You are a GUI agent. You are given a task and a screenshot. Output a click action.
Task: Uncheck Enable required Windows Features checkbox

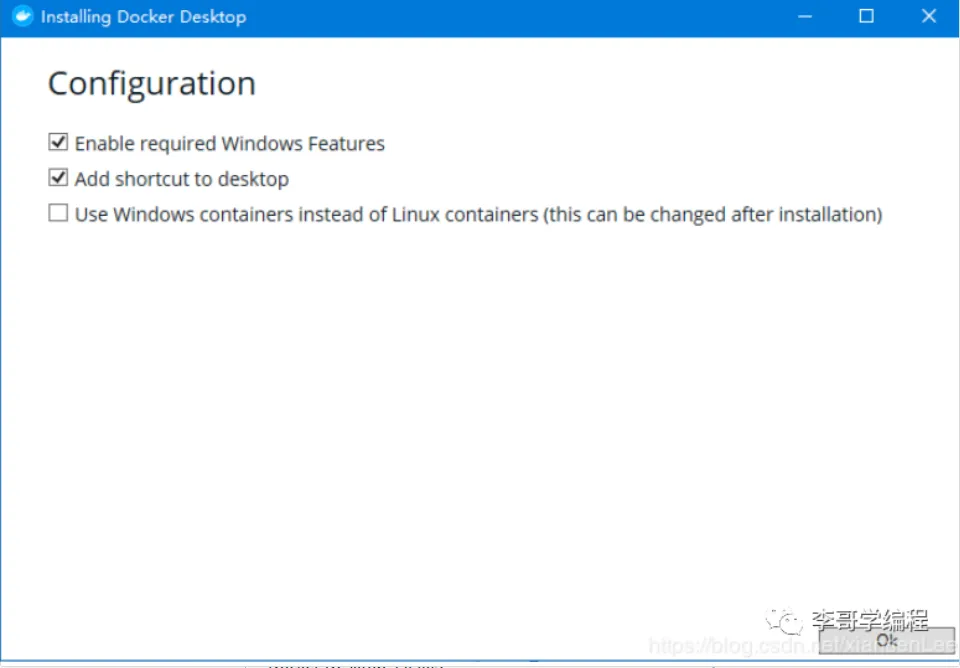pyautogui.click(x=58, y=143)
